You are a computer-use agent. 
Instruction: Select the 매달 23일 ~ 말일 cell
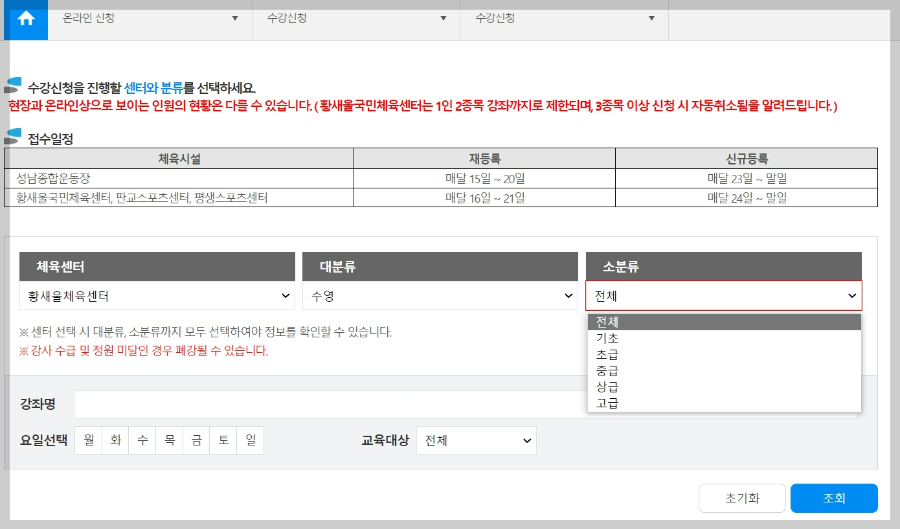[747, 178]
